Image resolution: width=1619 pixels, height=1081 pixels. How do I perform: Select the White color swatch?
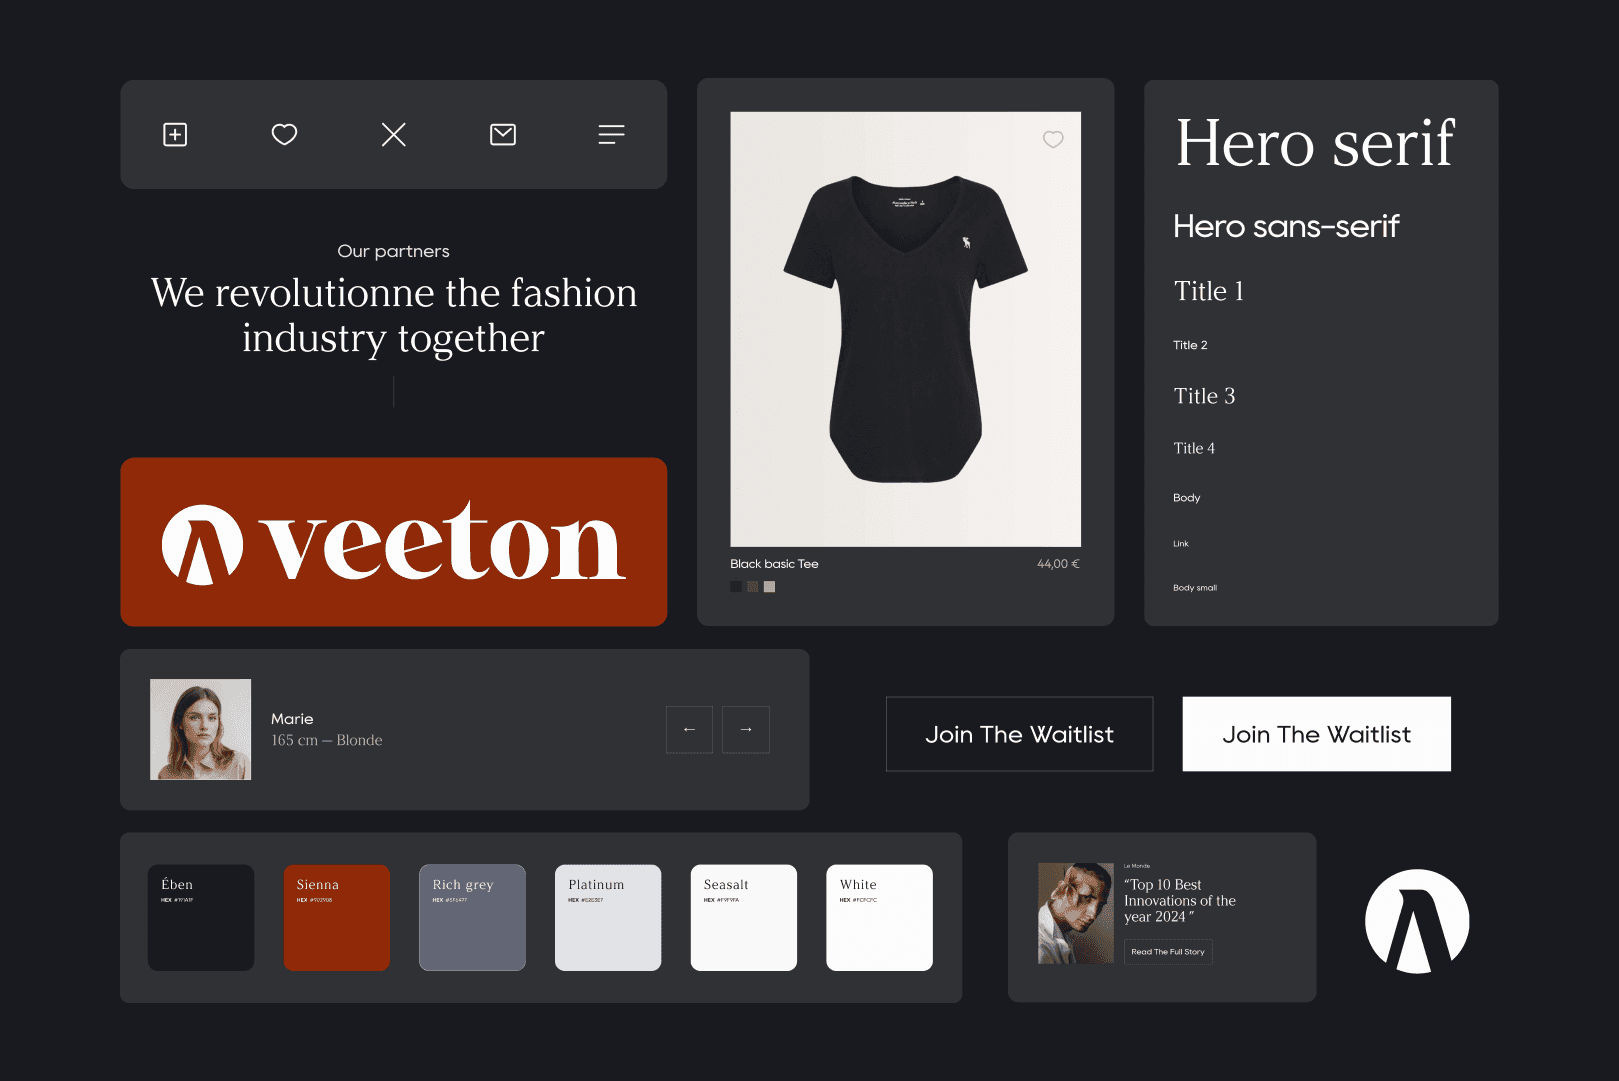pos(880,917)
